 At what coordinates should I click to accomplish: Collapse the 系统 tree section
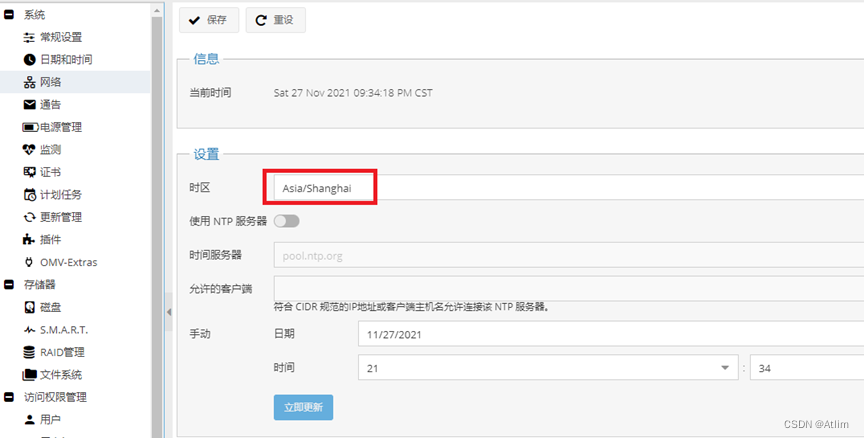(x=9, y=15)
